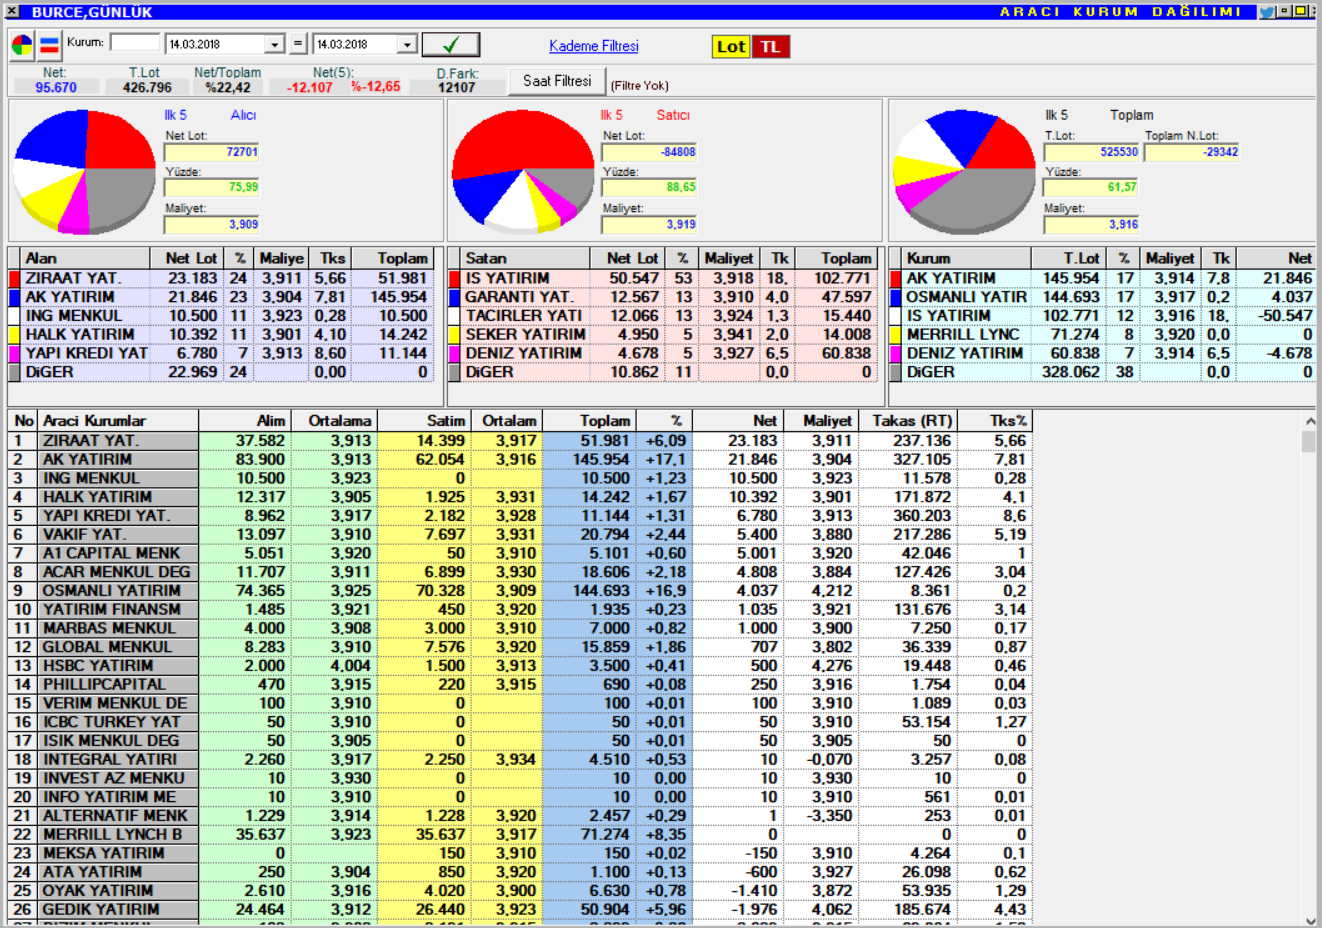Image resolution: width=1322 pixels, height=928 pixels.
Task: Click red swatch beside ZIRAAT YAT. in Alan table
Action: coord(15,278)
